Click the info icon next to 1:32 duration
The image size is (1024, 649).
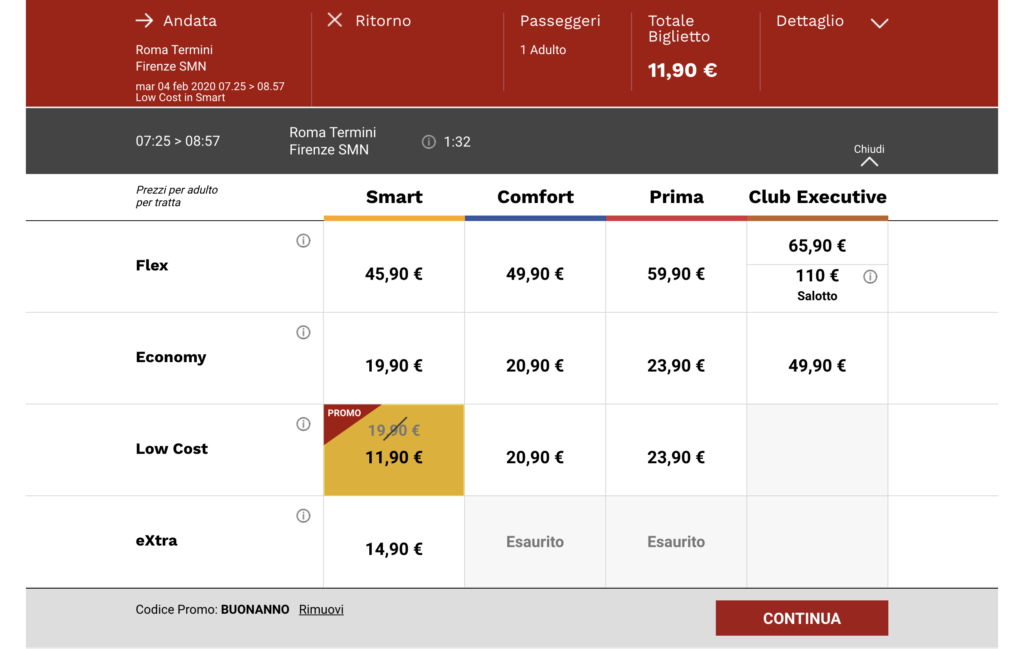coord(429,142)
